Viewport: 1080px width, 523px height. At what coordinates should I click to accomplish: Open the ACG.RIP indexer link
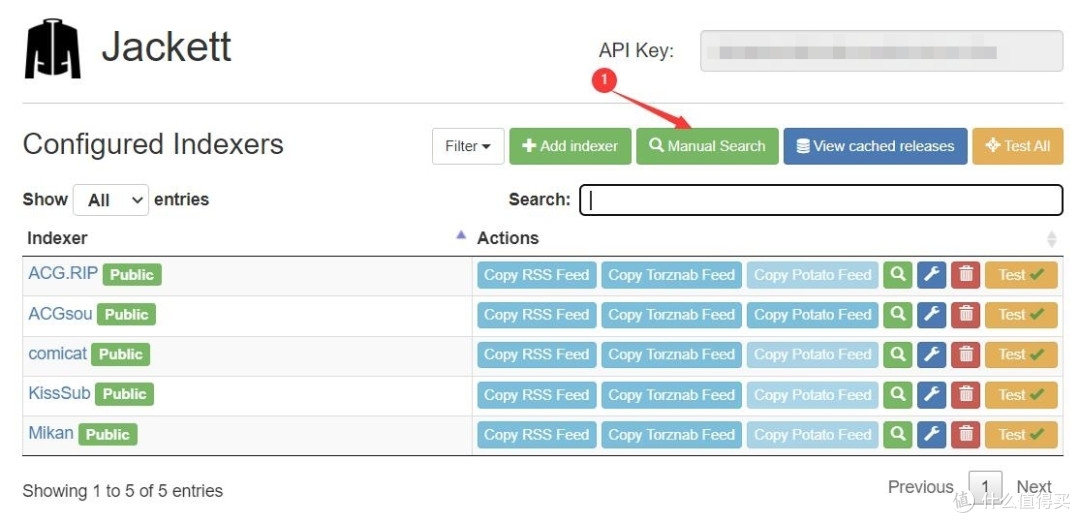[62, 273]
